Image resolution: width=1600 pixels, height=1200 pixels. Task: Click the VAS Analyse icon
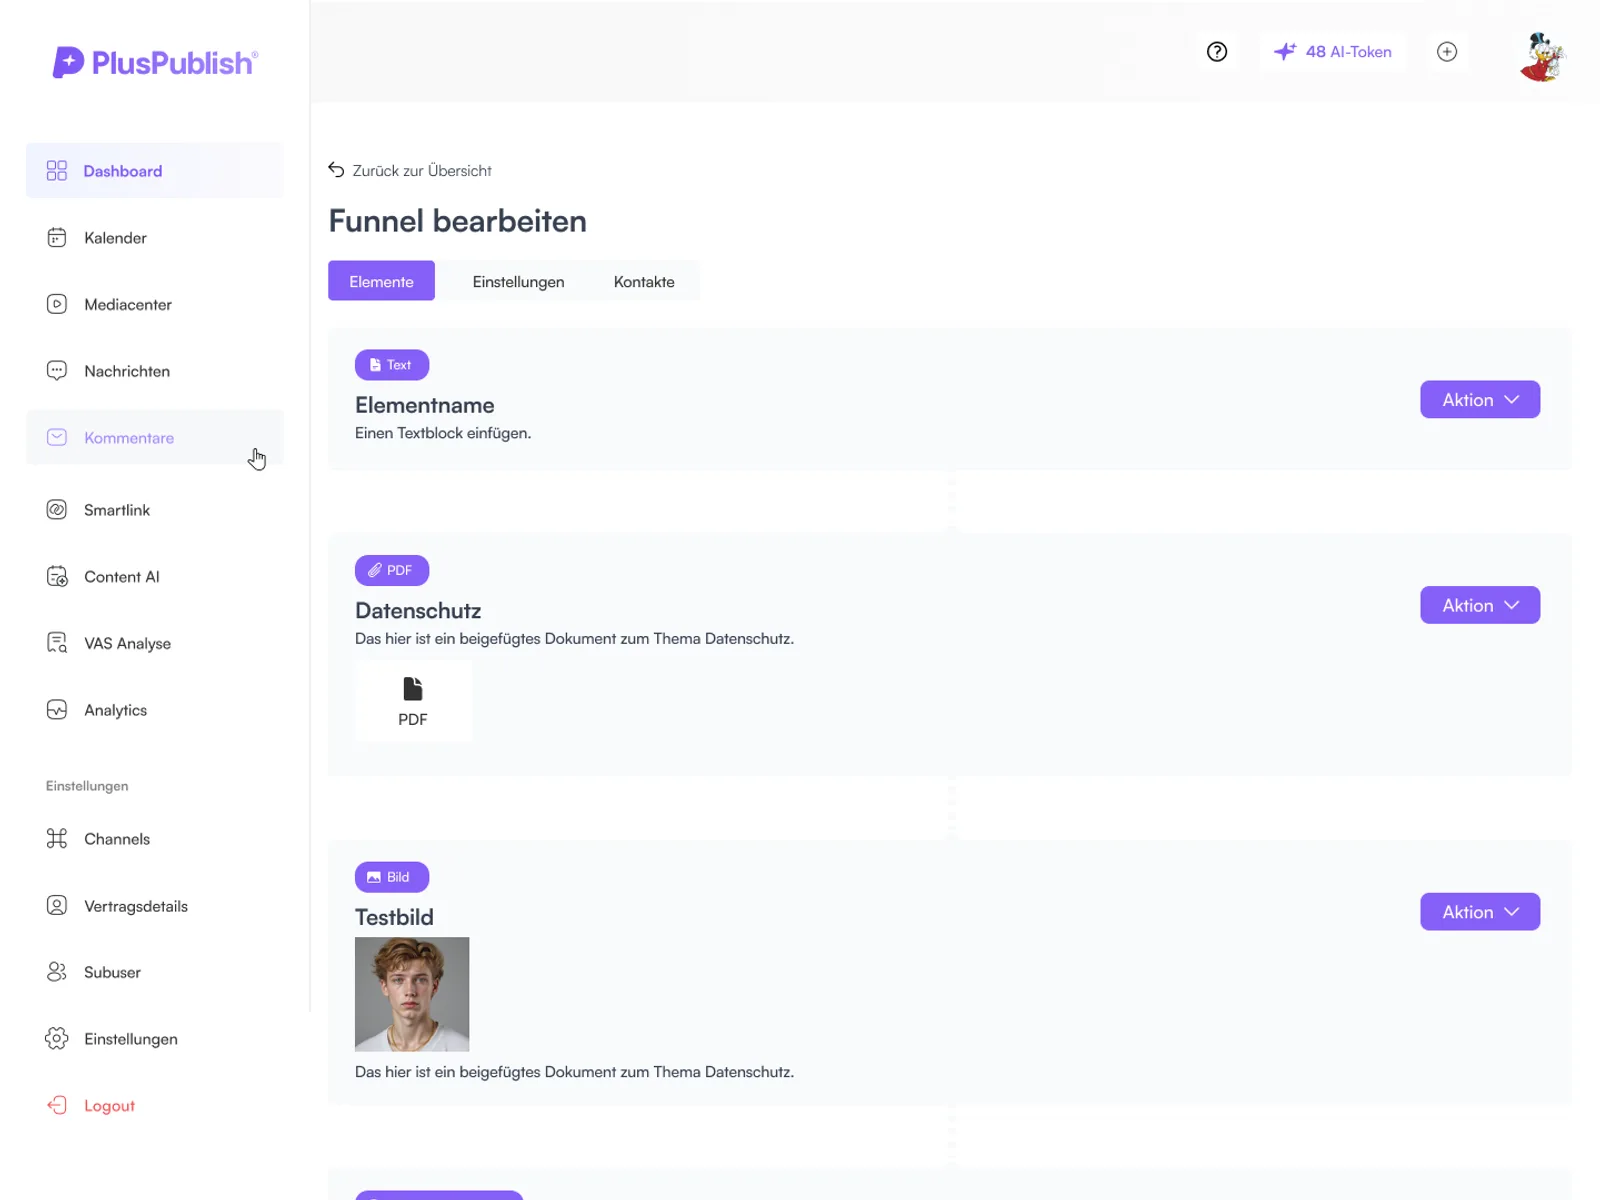pyautogui.click(x=57, y=643)
